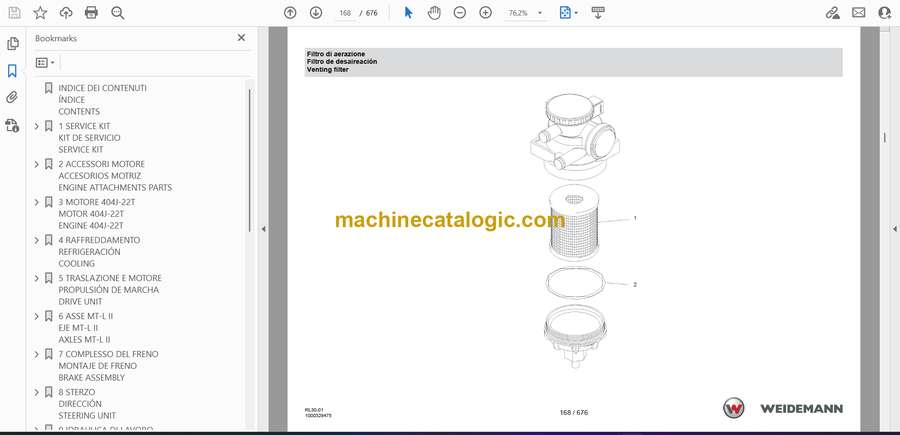
Task: Zoom in with plus button
Action: [x=485, y=13]
